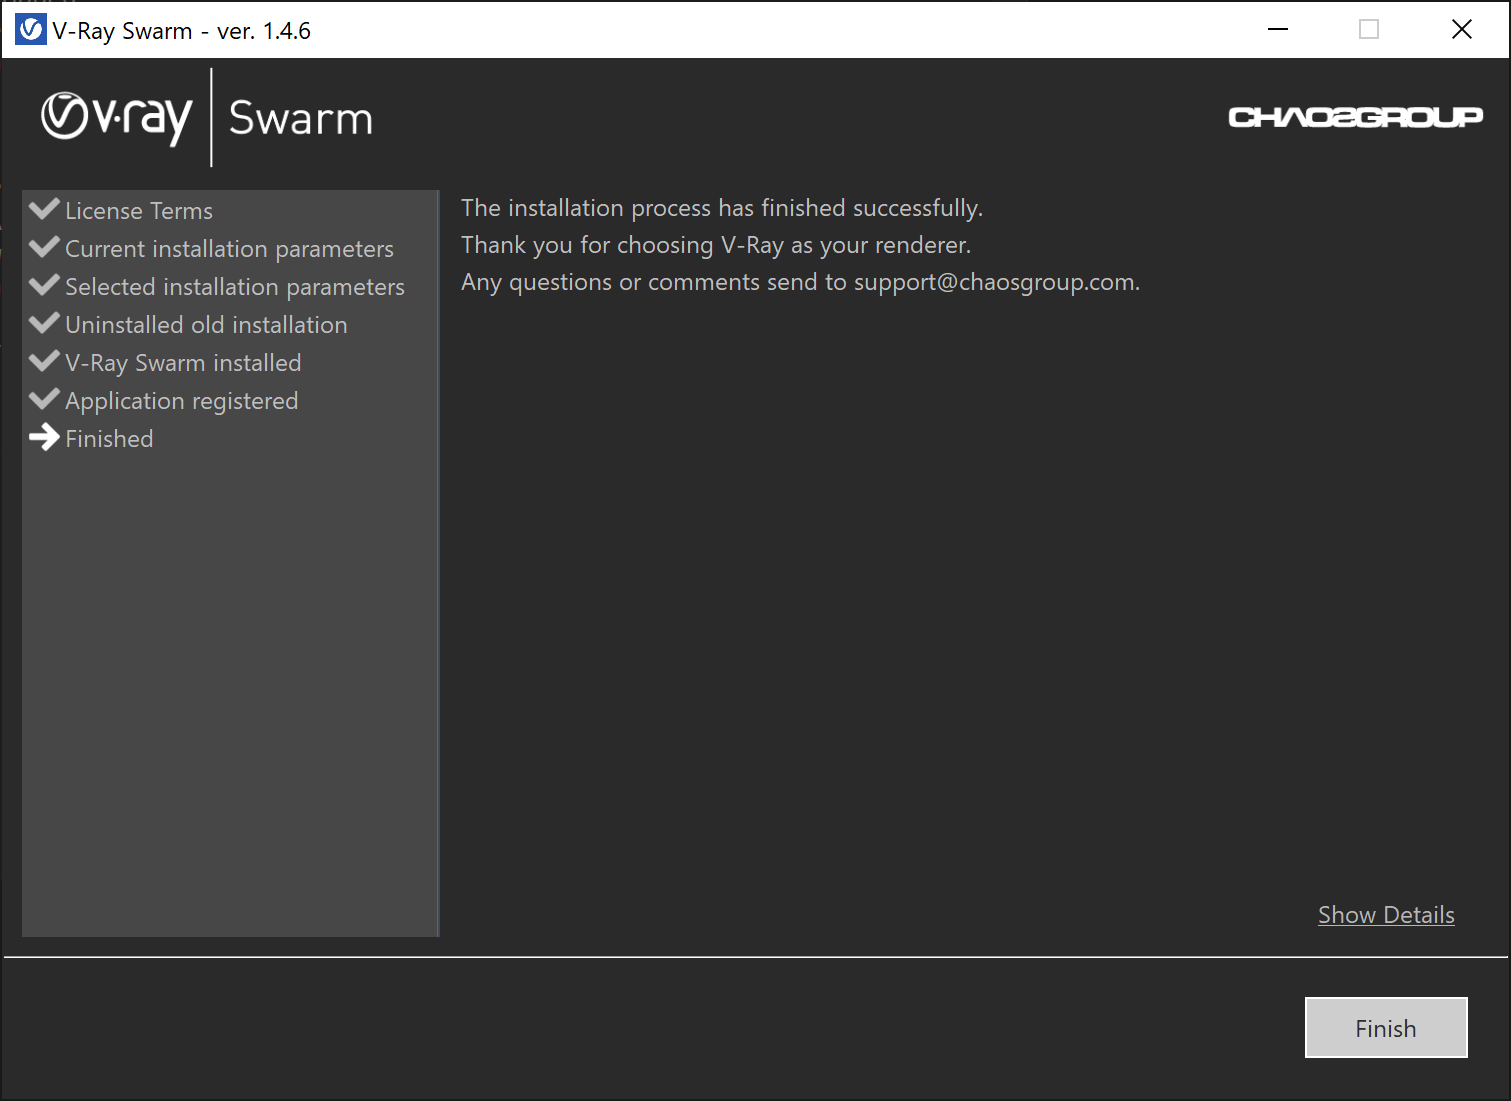Minimize the V-Ray Swarm installer window
Viewport: 1511px width, 1101px height.
pyautogui.click(x=1278, y=30)
